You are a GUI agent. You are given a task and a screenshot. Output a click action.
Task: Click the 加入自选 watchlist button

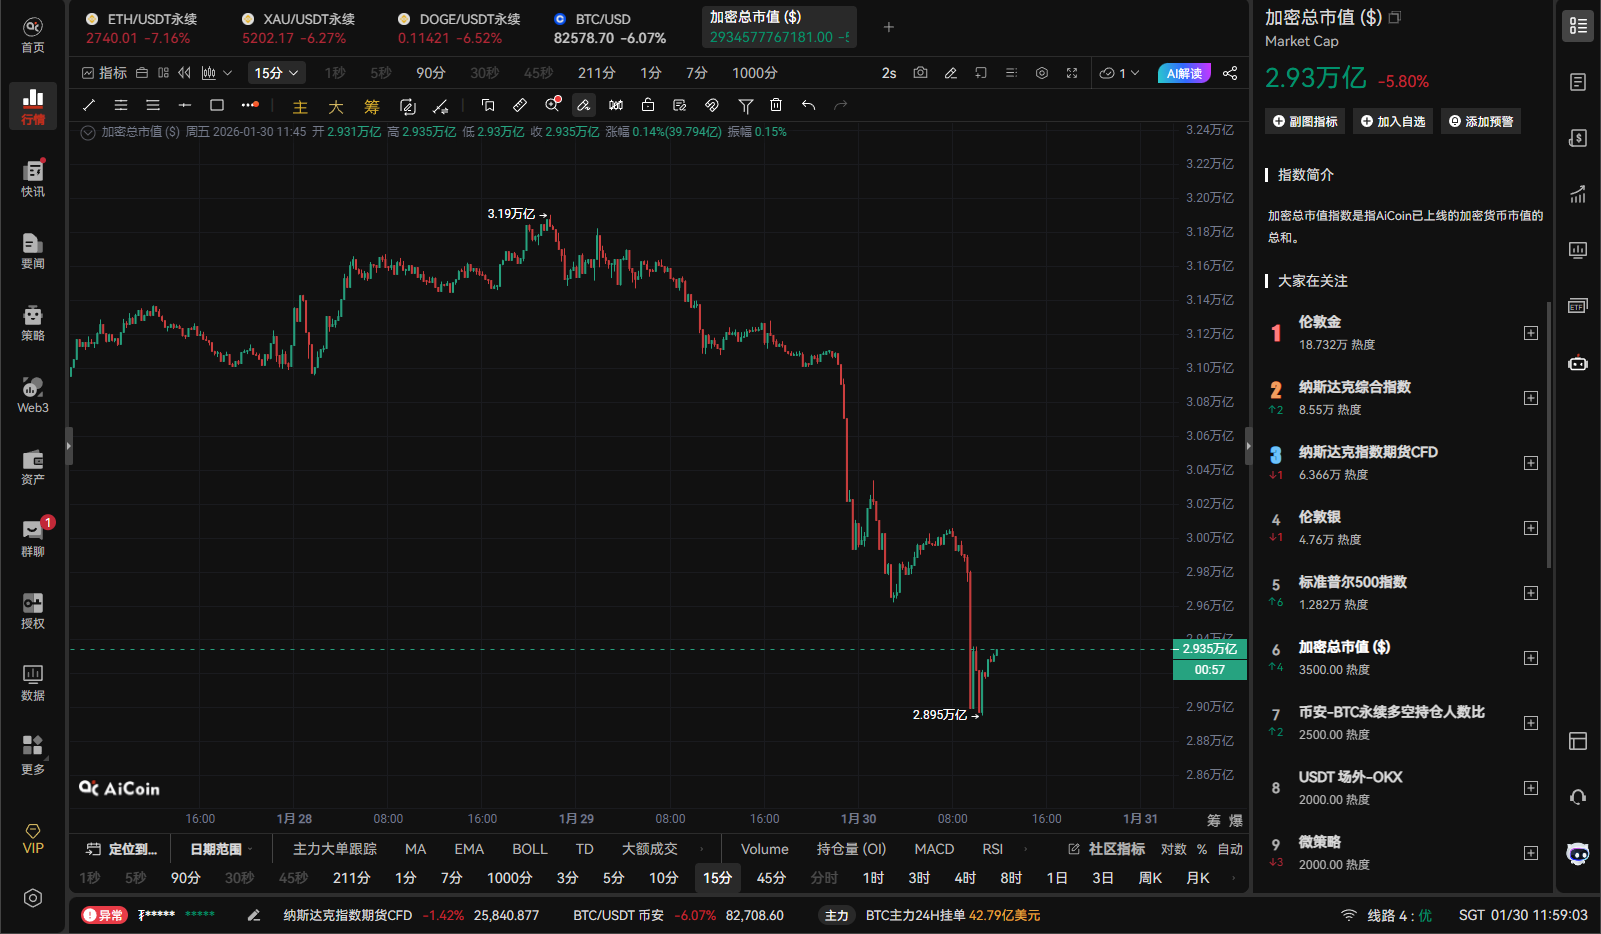tap(1392, 120)
